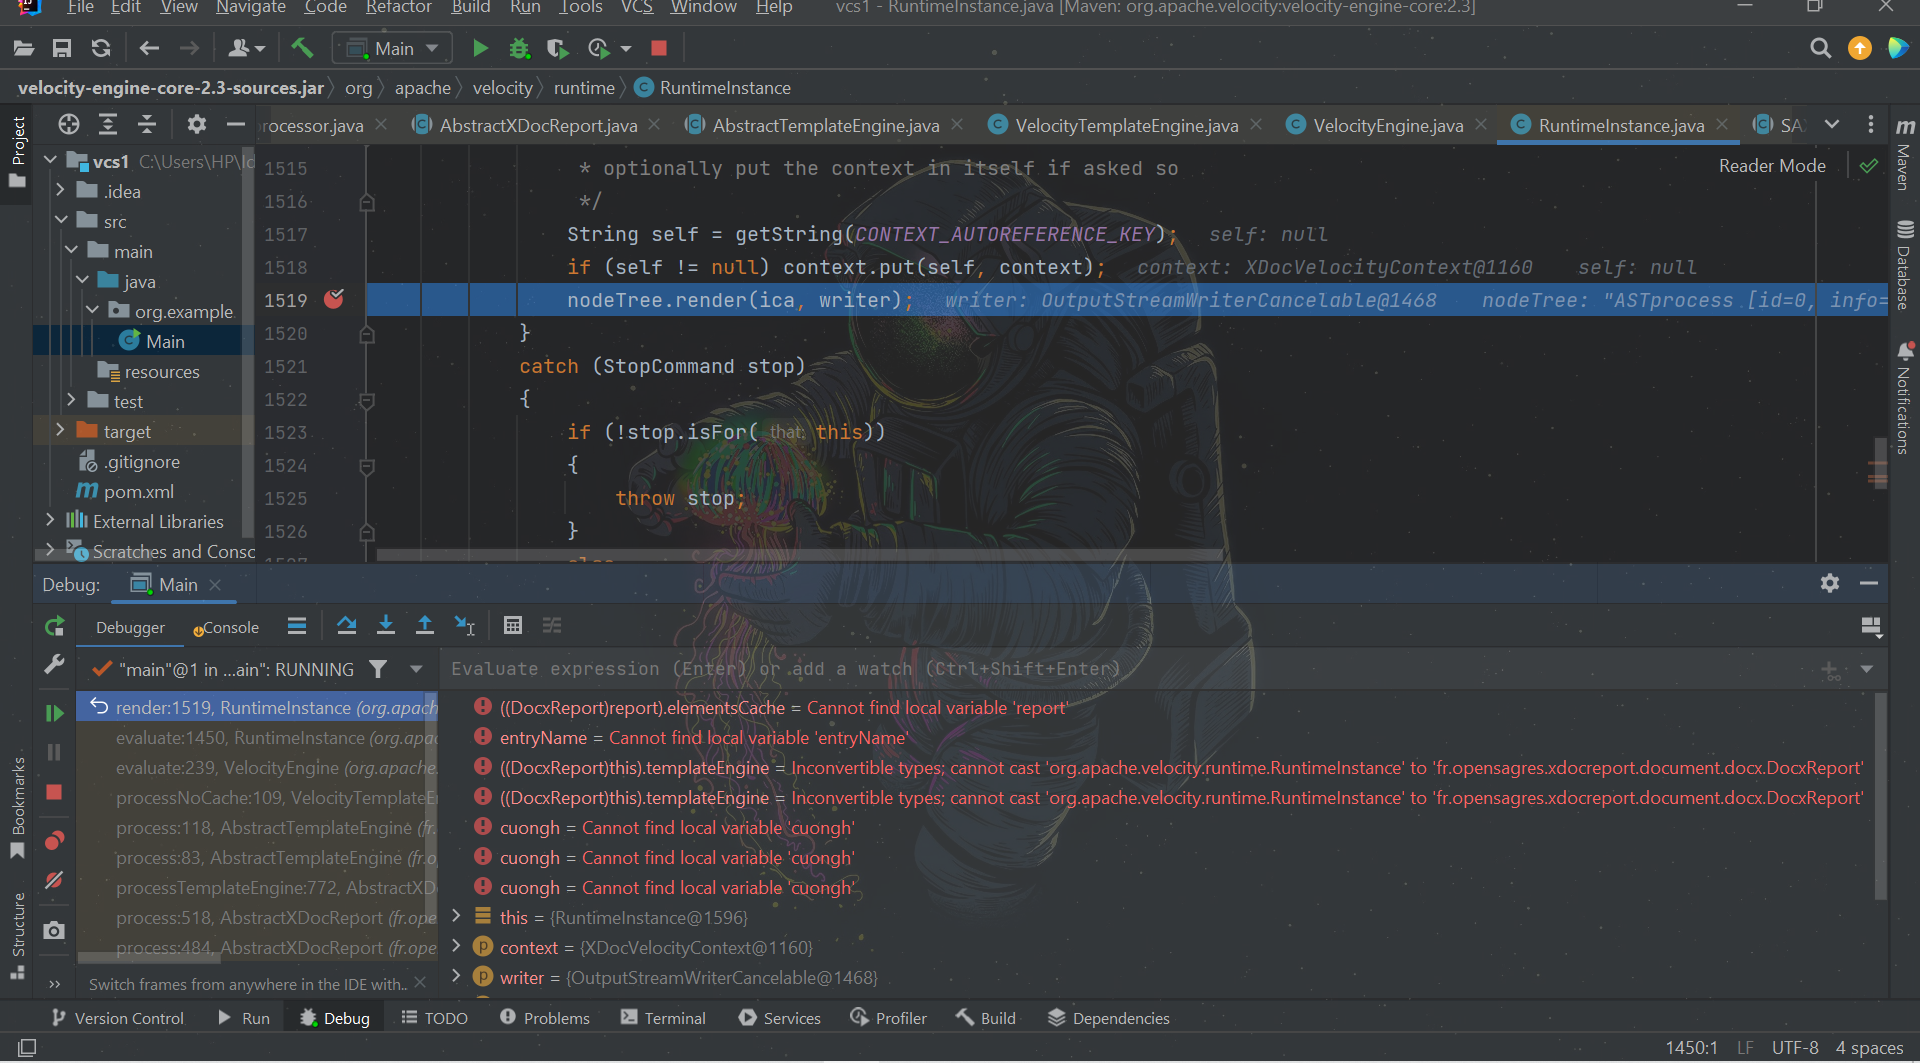Switch to debugger Console tab
The height and width of the screenshot is (1063, 1920).
coord(226,628)
